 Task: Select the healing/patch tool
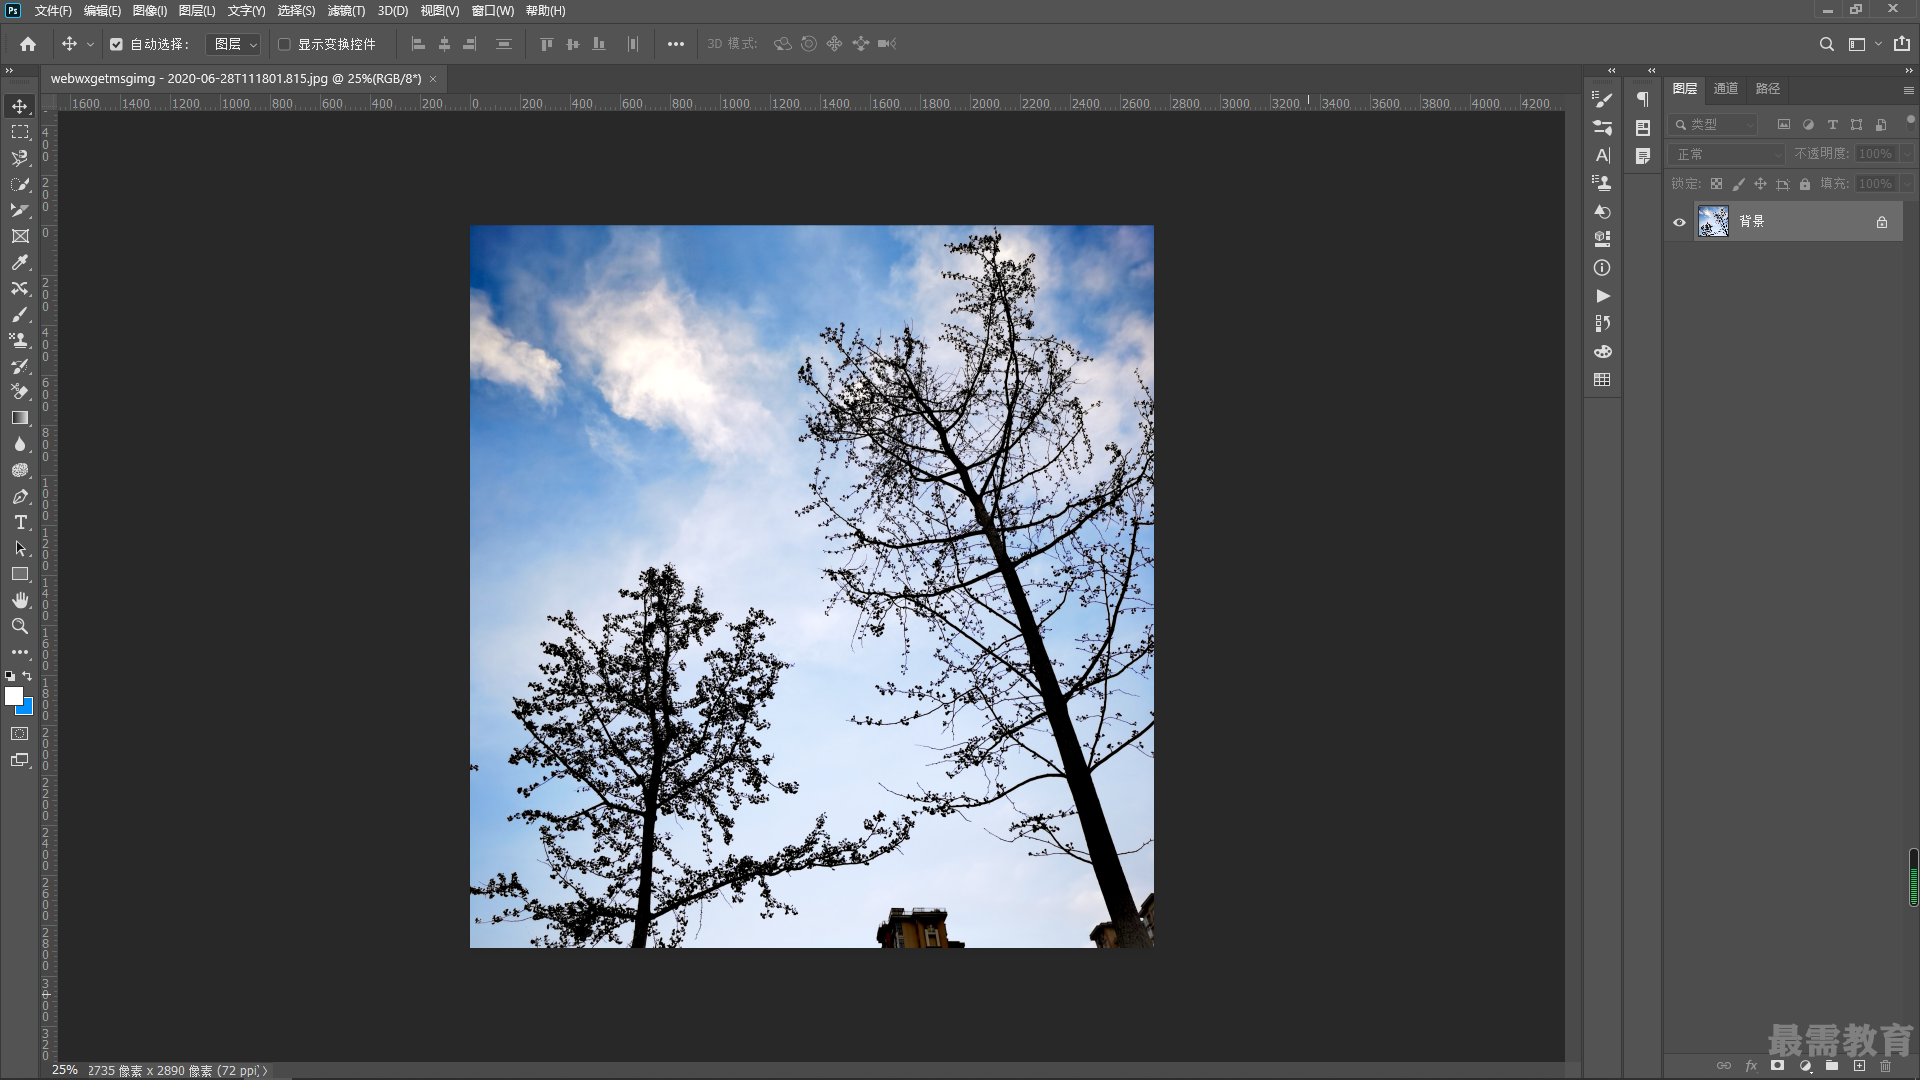click(x=20, y=288)
